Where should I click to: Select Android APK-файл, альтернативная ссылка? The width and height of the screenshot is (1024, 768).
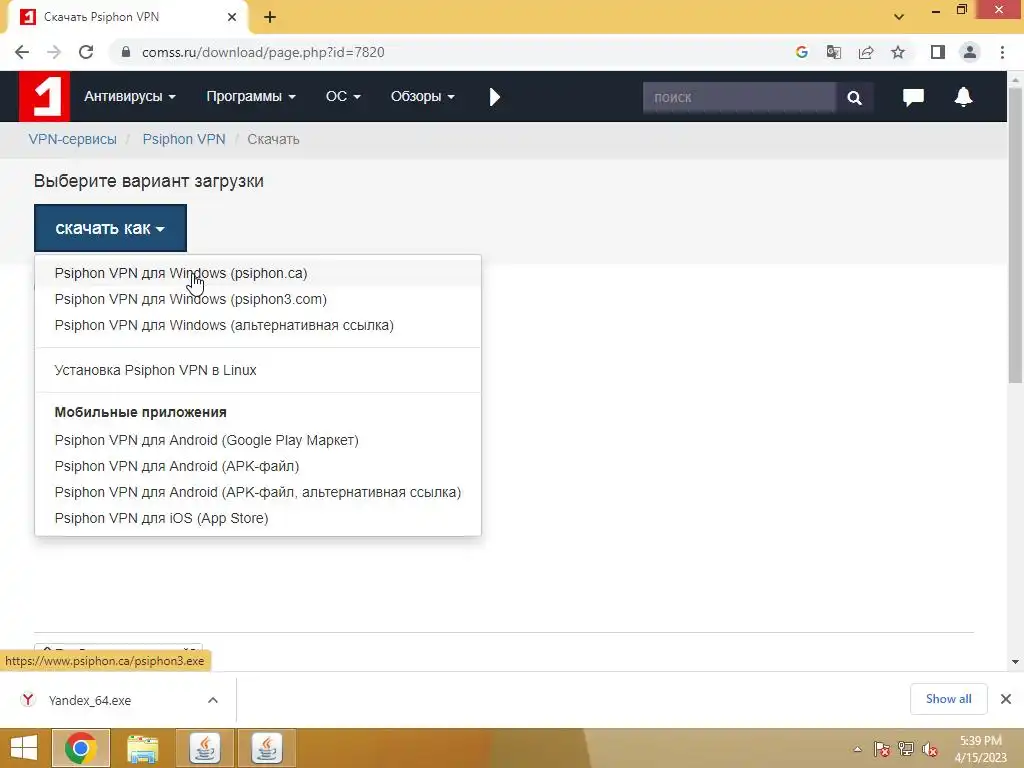point(258,492)
